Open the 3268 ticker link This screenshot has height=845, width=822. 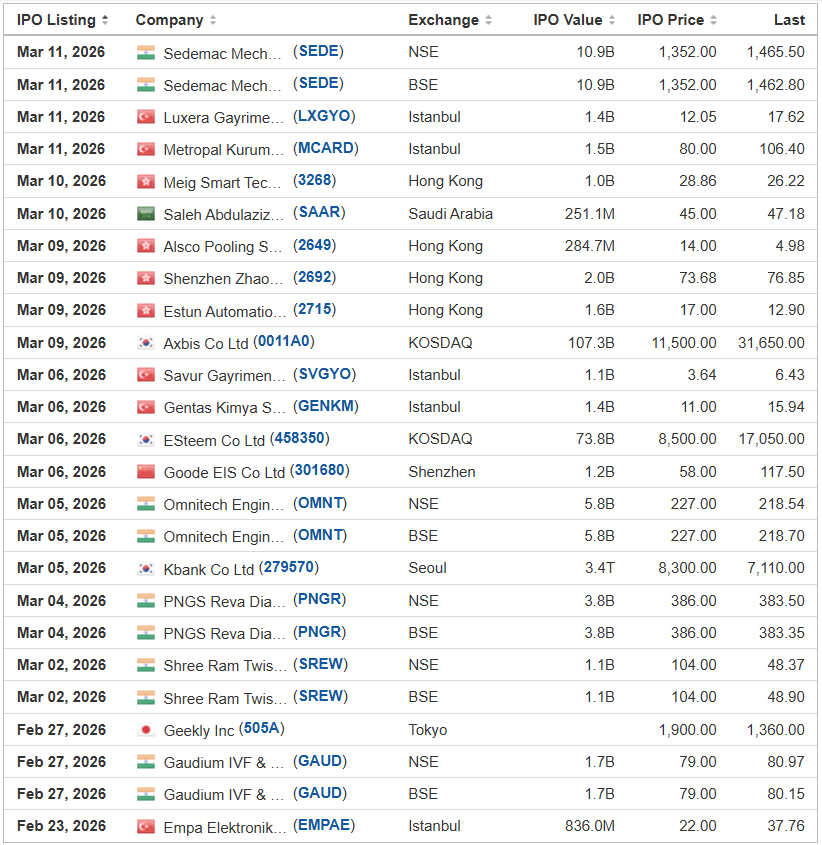tap(315, 181)
